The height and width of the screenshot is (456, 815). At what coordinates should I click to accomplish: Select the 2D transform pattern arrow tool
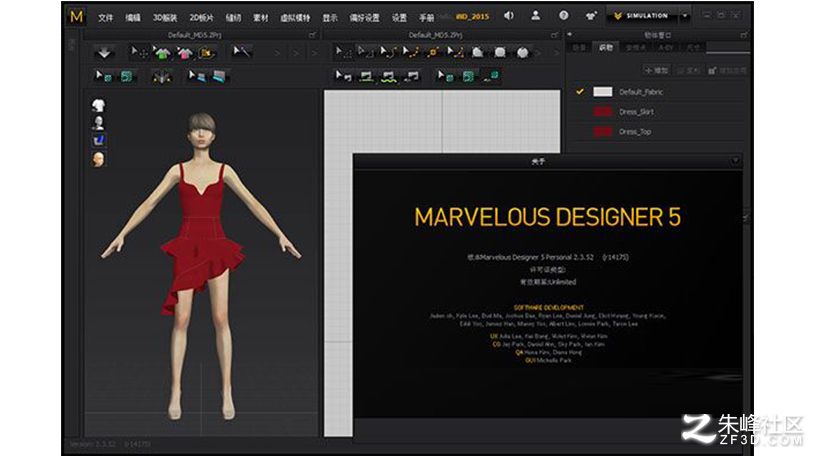343,52
